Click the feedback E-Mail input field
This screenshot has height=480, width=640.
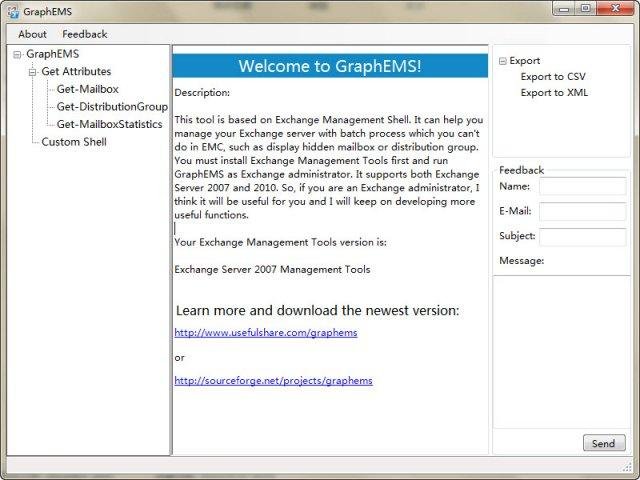582,211
